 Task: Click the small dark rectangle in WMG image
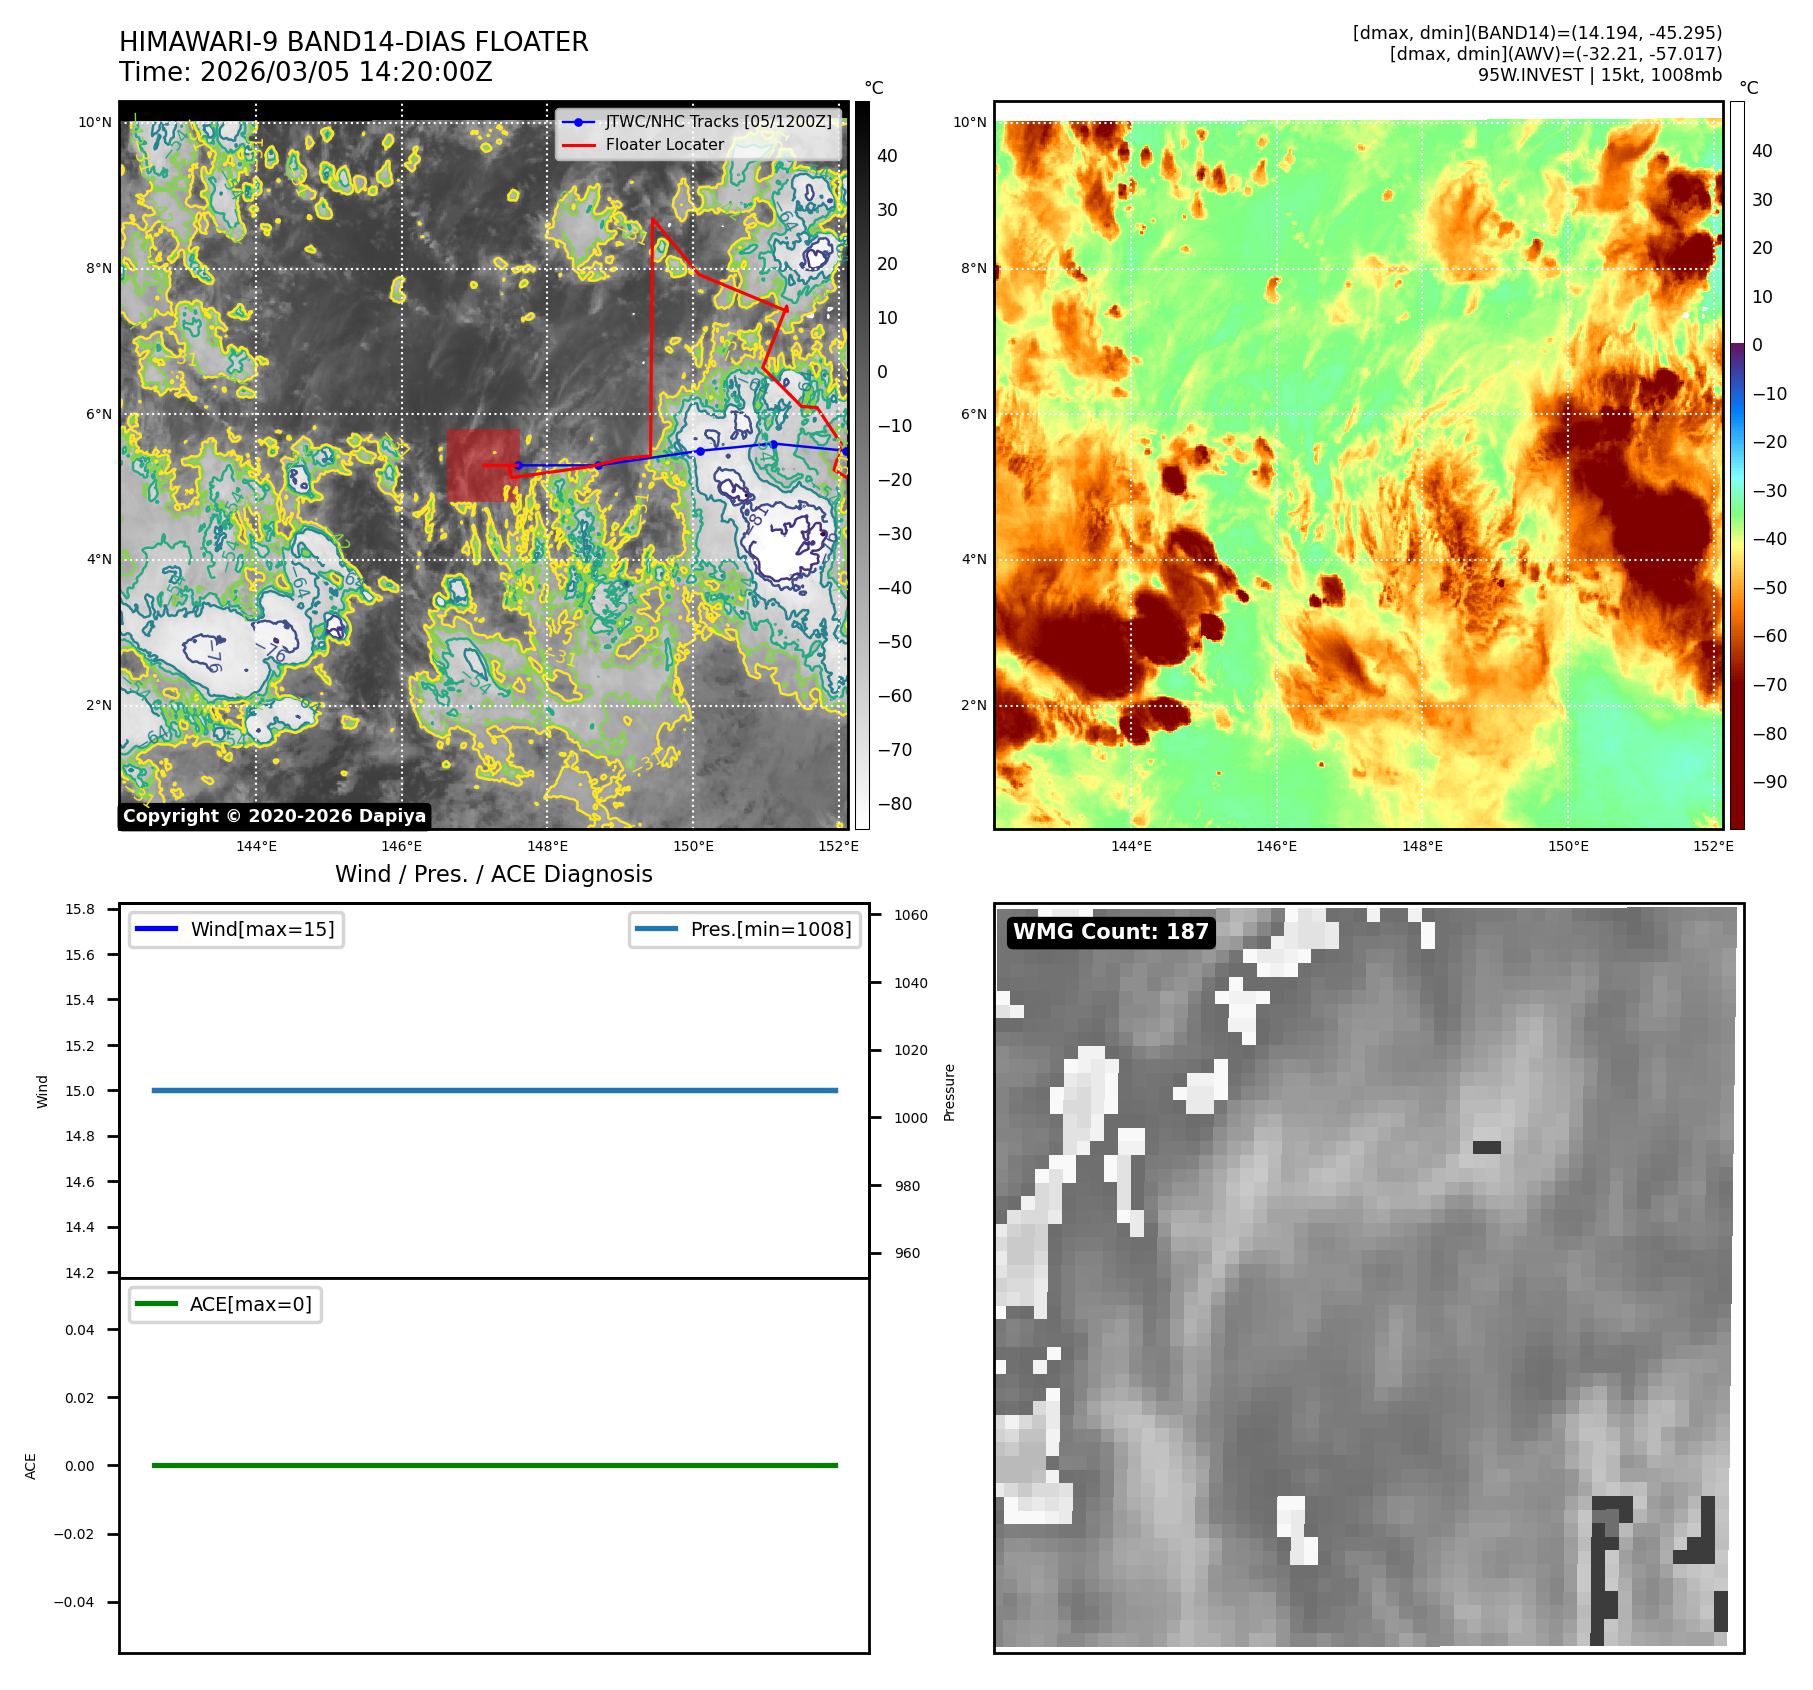[x=1486, y=1147]
